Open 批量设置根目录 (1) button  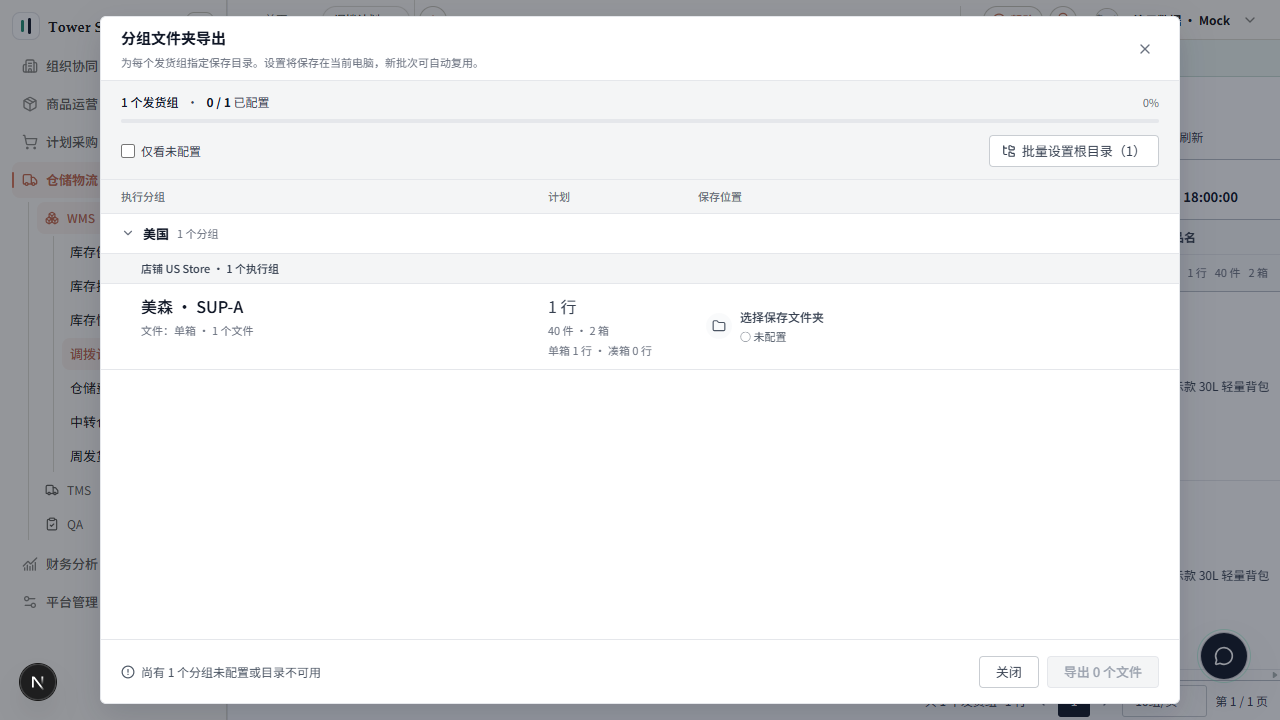pos(1074,151)
